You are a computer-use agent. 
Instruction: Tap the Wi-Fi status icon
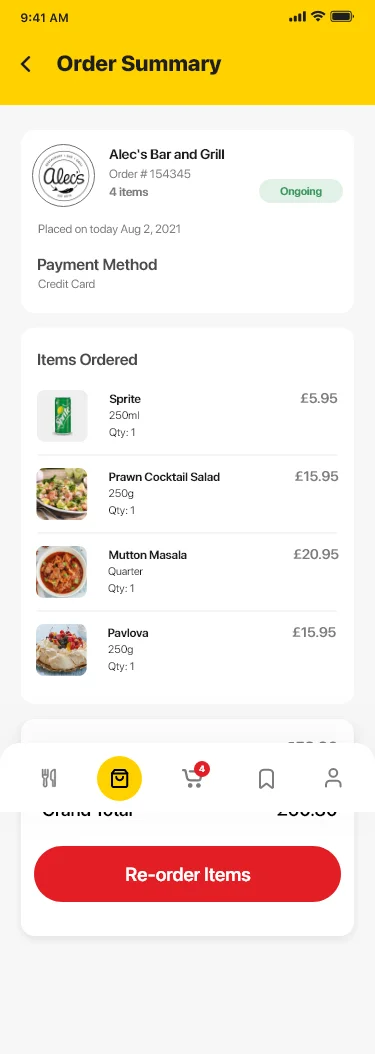(x=318, y=17)
